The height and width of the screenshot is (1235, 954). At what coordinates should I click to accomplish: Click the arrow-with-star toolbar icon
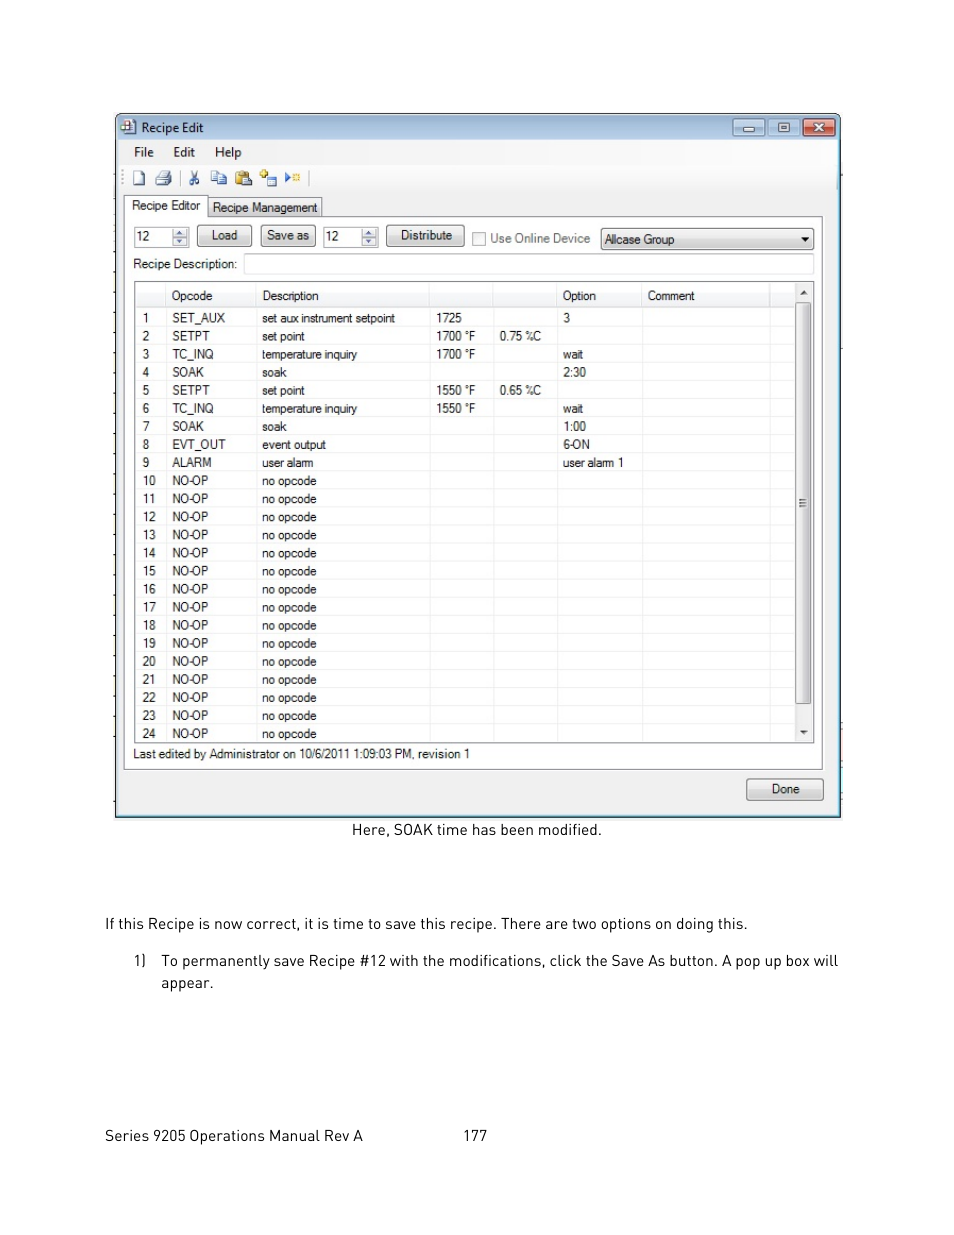(x=292, y=178)
